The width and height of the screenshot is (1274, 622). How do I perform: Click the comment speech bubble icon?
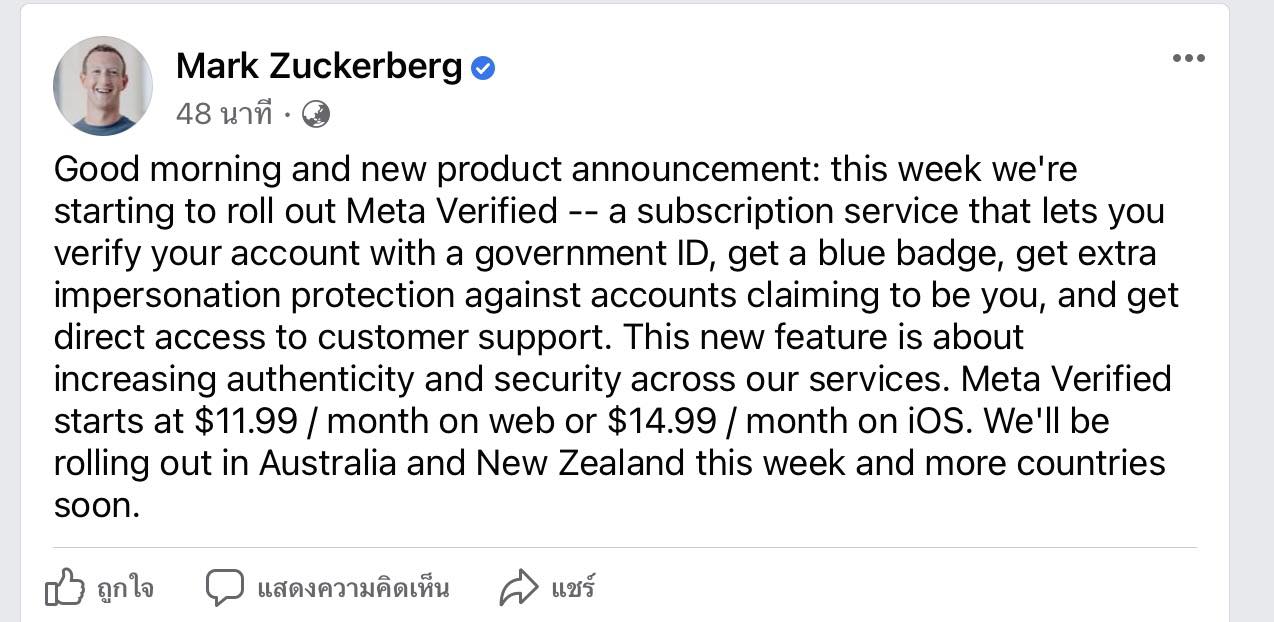tap(225, 587)
